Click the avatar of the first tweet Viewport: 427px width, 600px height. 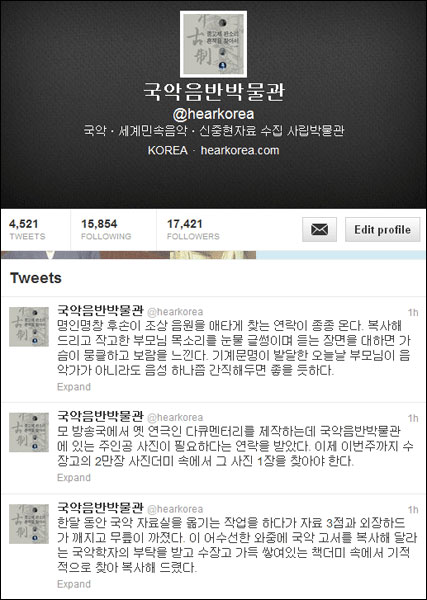(x=29, y=327)
